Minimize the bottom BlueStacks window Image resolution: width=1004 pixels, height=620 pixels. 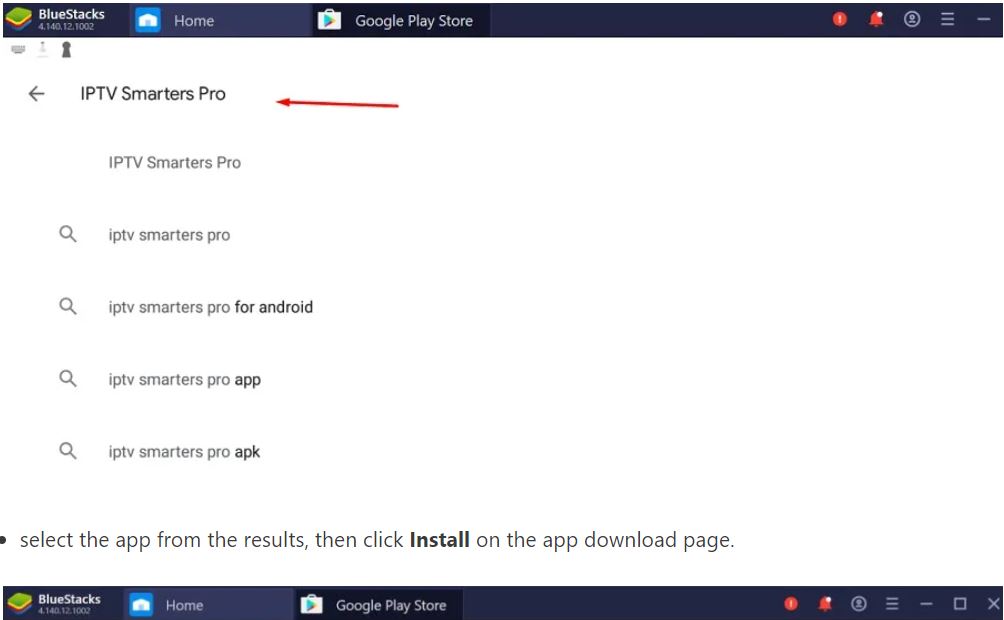(x=926, y=603)
